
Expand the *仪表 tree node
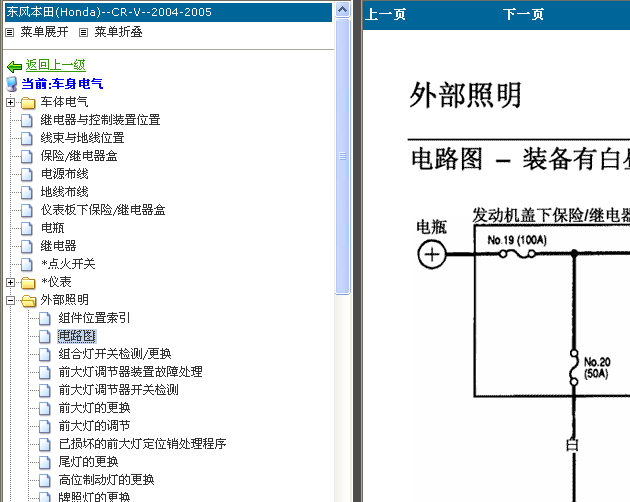pyautogui.click(x=10, y=283)
